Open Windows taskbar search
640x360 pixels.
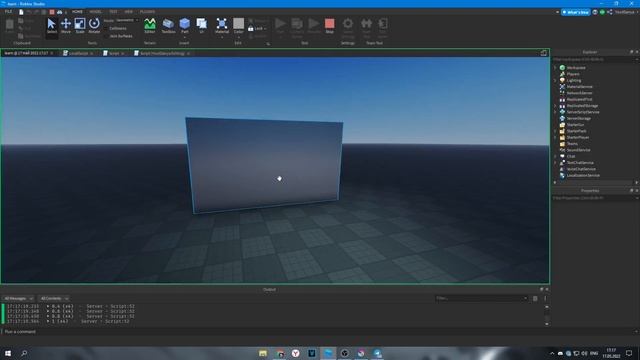[24, 353]
